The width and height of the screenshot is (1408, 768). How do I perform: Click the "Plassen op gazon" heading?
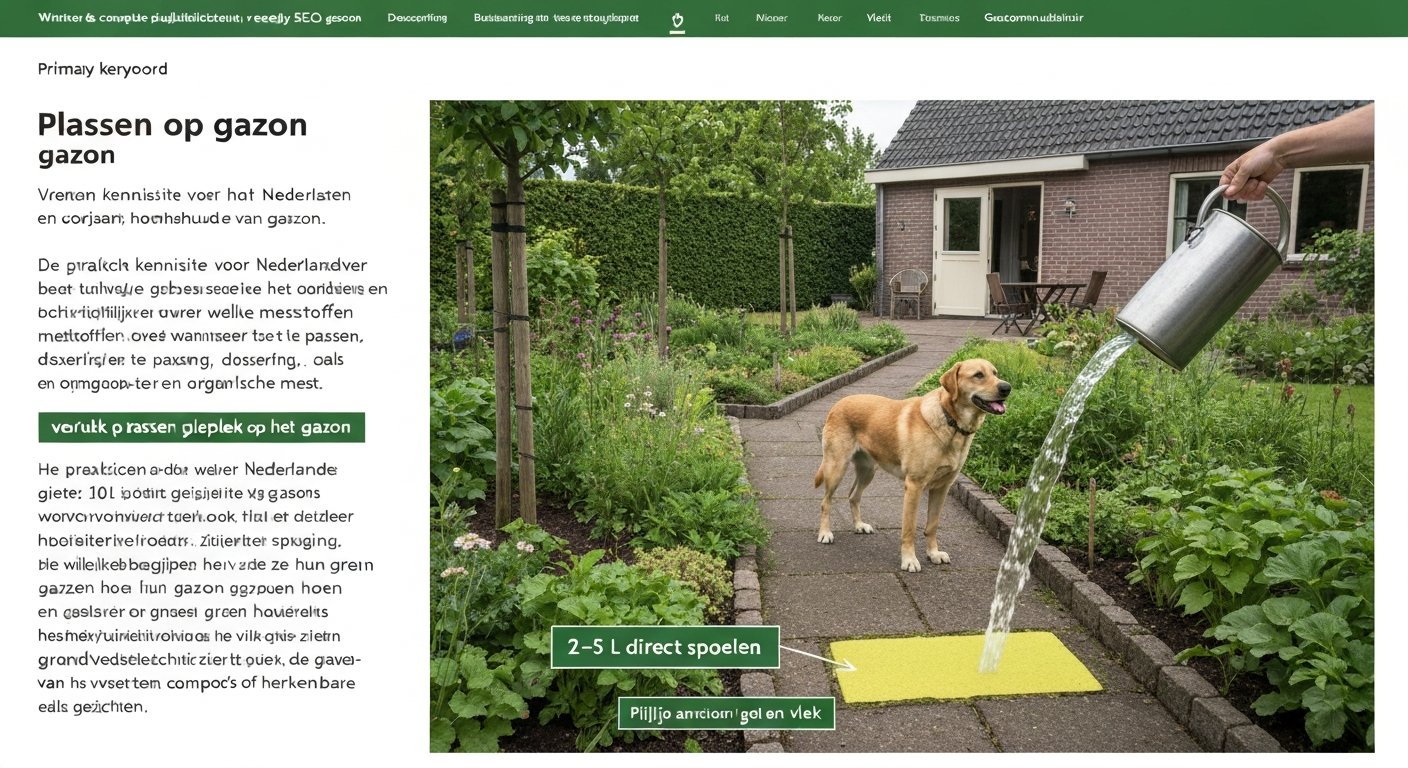pos(172,125)
